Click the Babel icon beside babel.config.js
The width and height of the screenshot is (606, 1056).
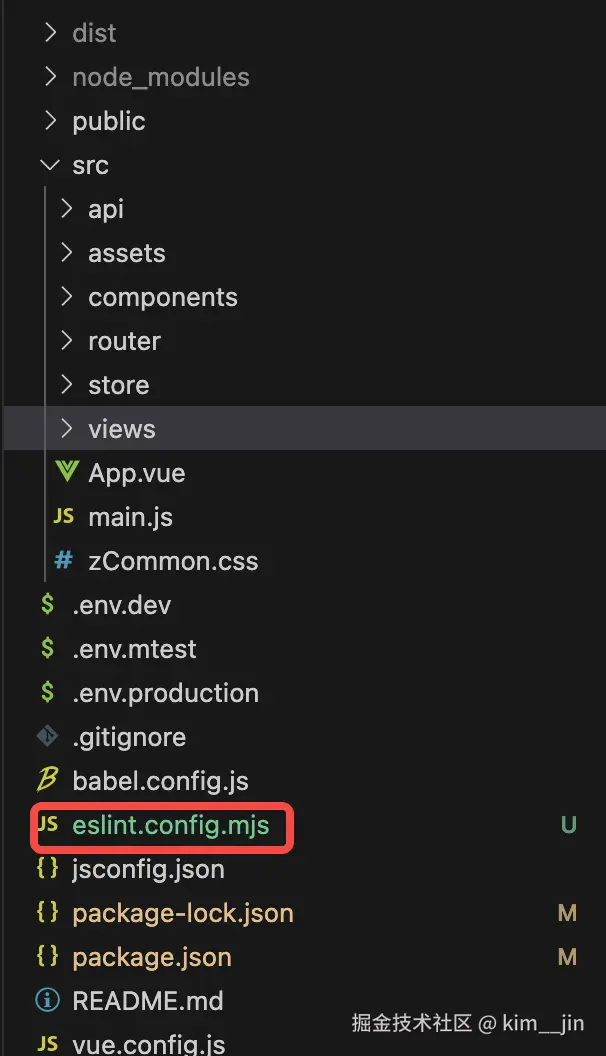[47, 781]
